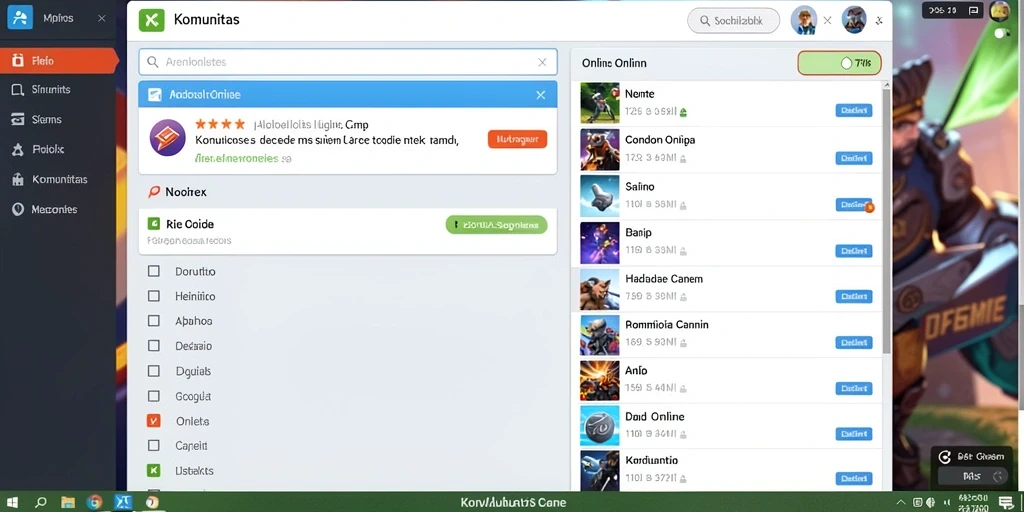Click the purple app icon in the promo card
The width and height of the screenshot is (1024, 512).
[168, 137]
